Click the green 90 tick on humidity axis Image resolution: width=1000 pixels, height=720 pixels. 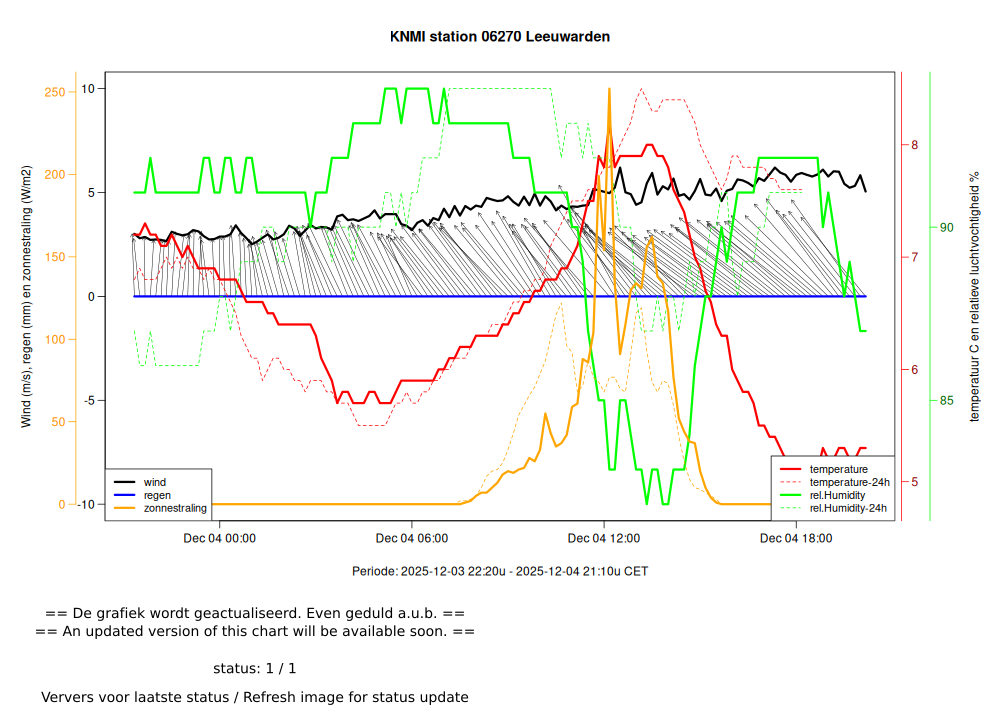[946, 228]
